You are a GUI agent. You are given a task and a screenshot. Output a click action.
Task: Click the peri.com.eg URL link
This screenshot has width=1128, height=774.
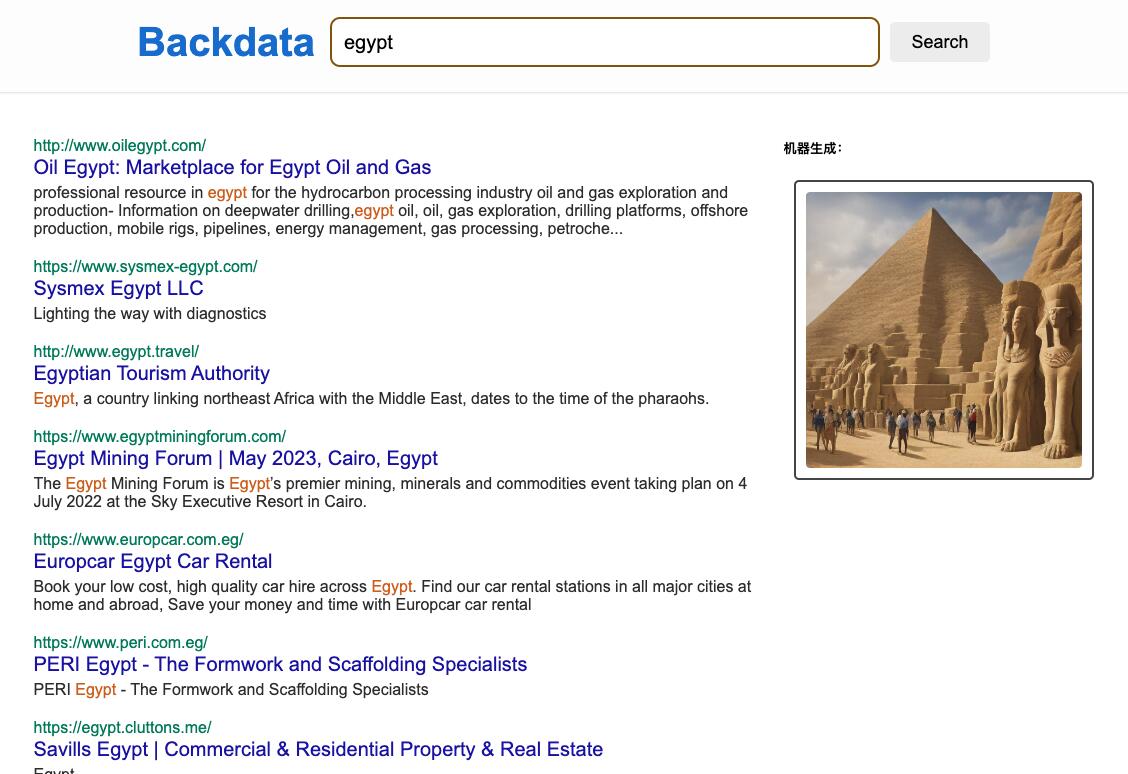click(x=120, y=642)
